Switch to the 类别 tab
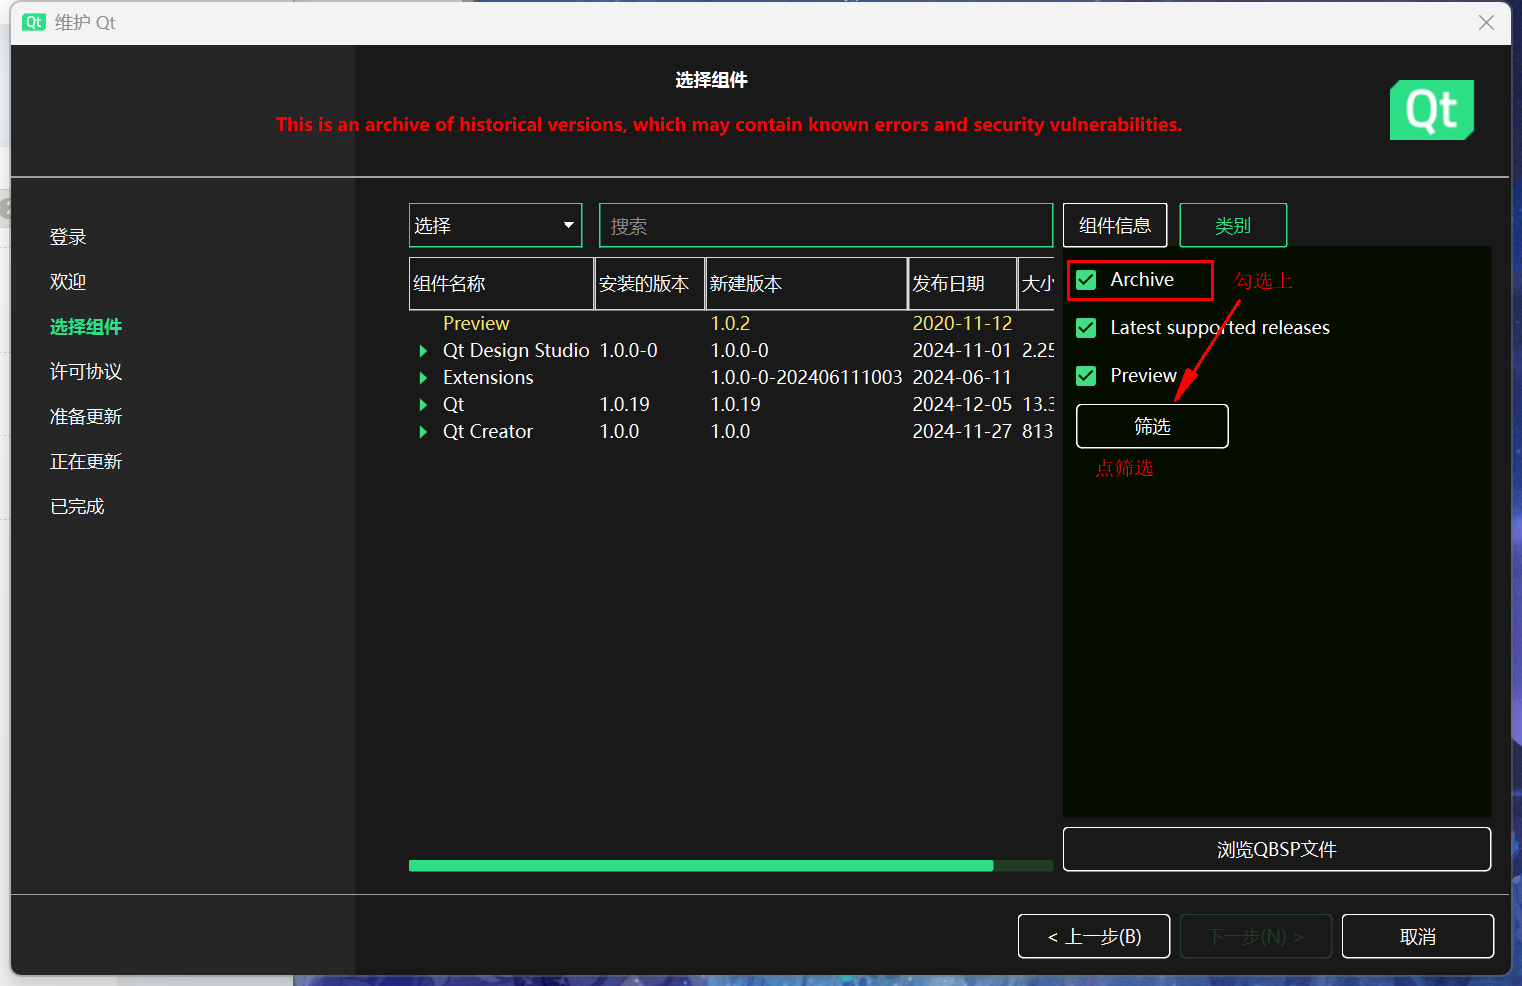1522x986 pixels. point(1232,226)
